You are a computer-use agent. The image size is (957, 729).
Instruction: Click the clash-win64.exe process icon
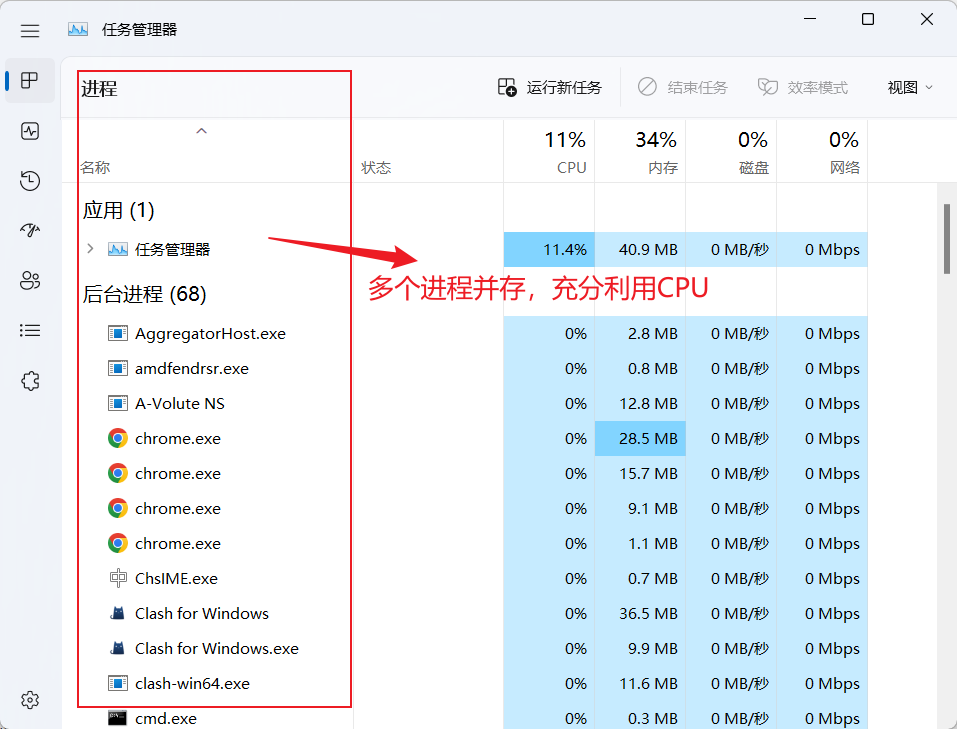click(x=118, y=683)
